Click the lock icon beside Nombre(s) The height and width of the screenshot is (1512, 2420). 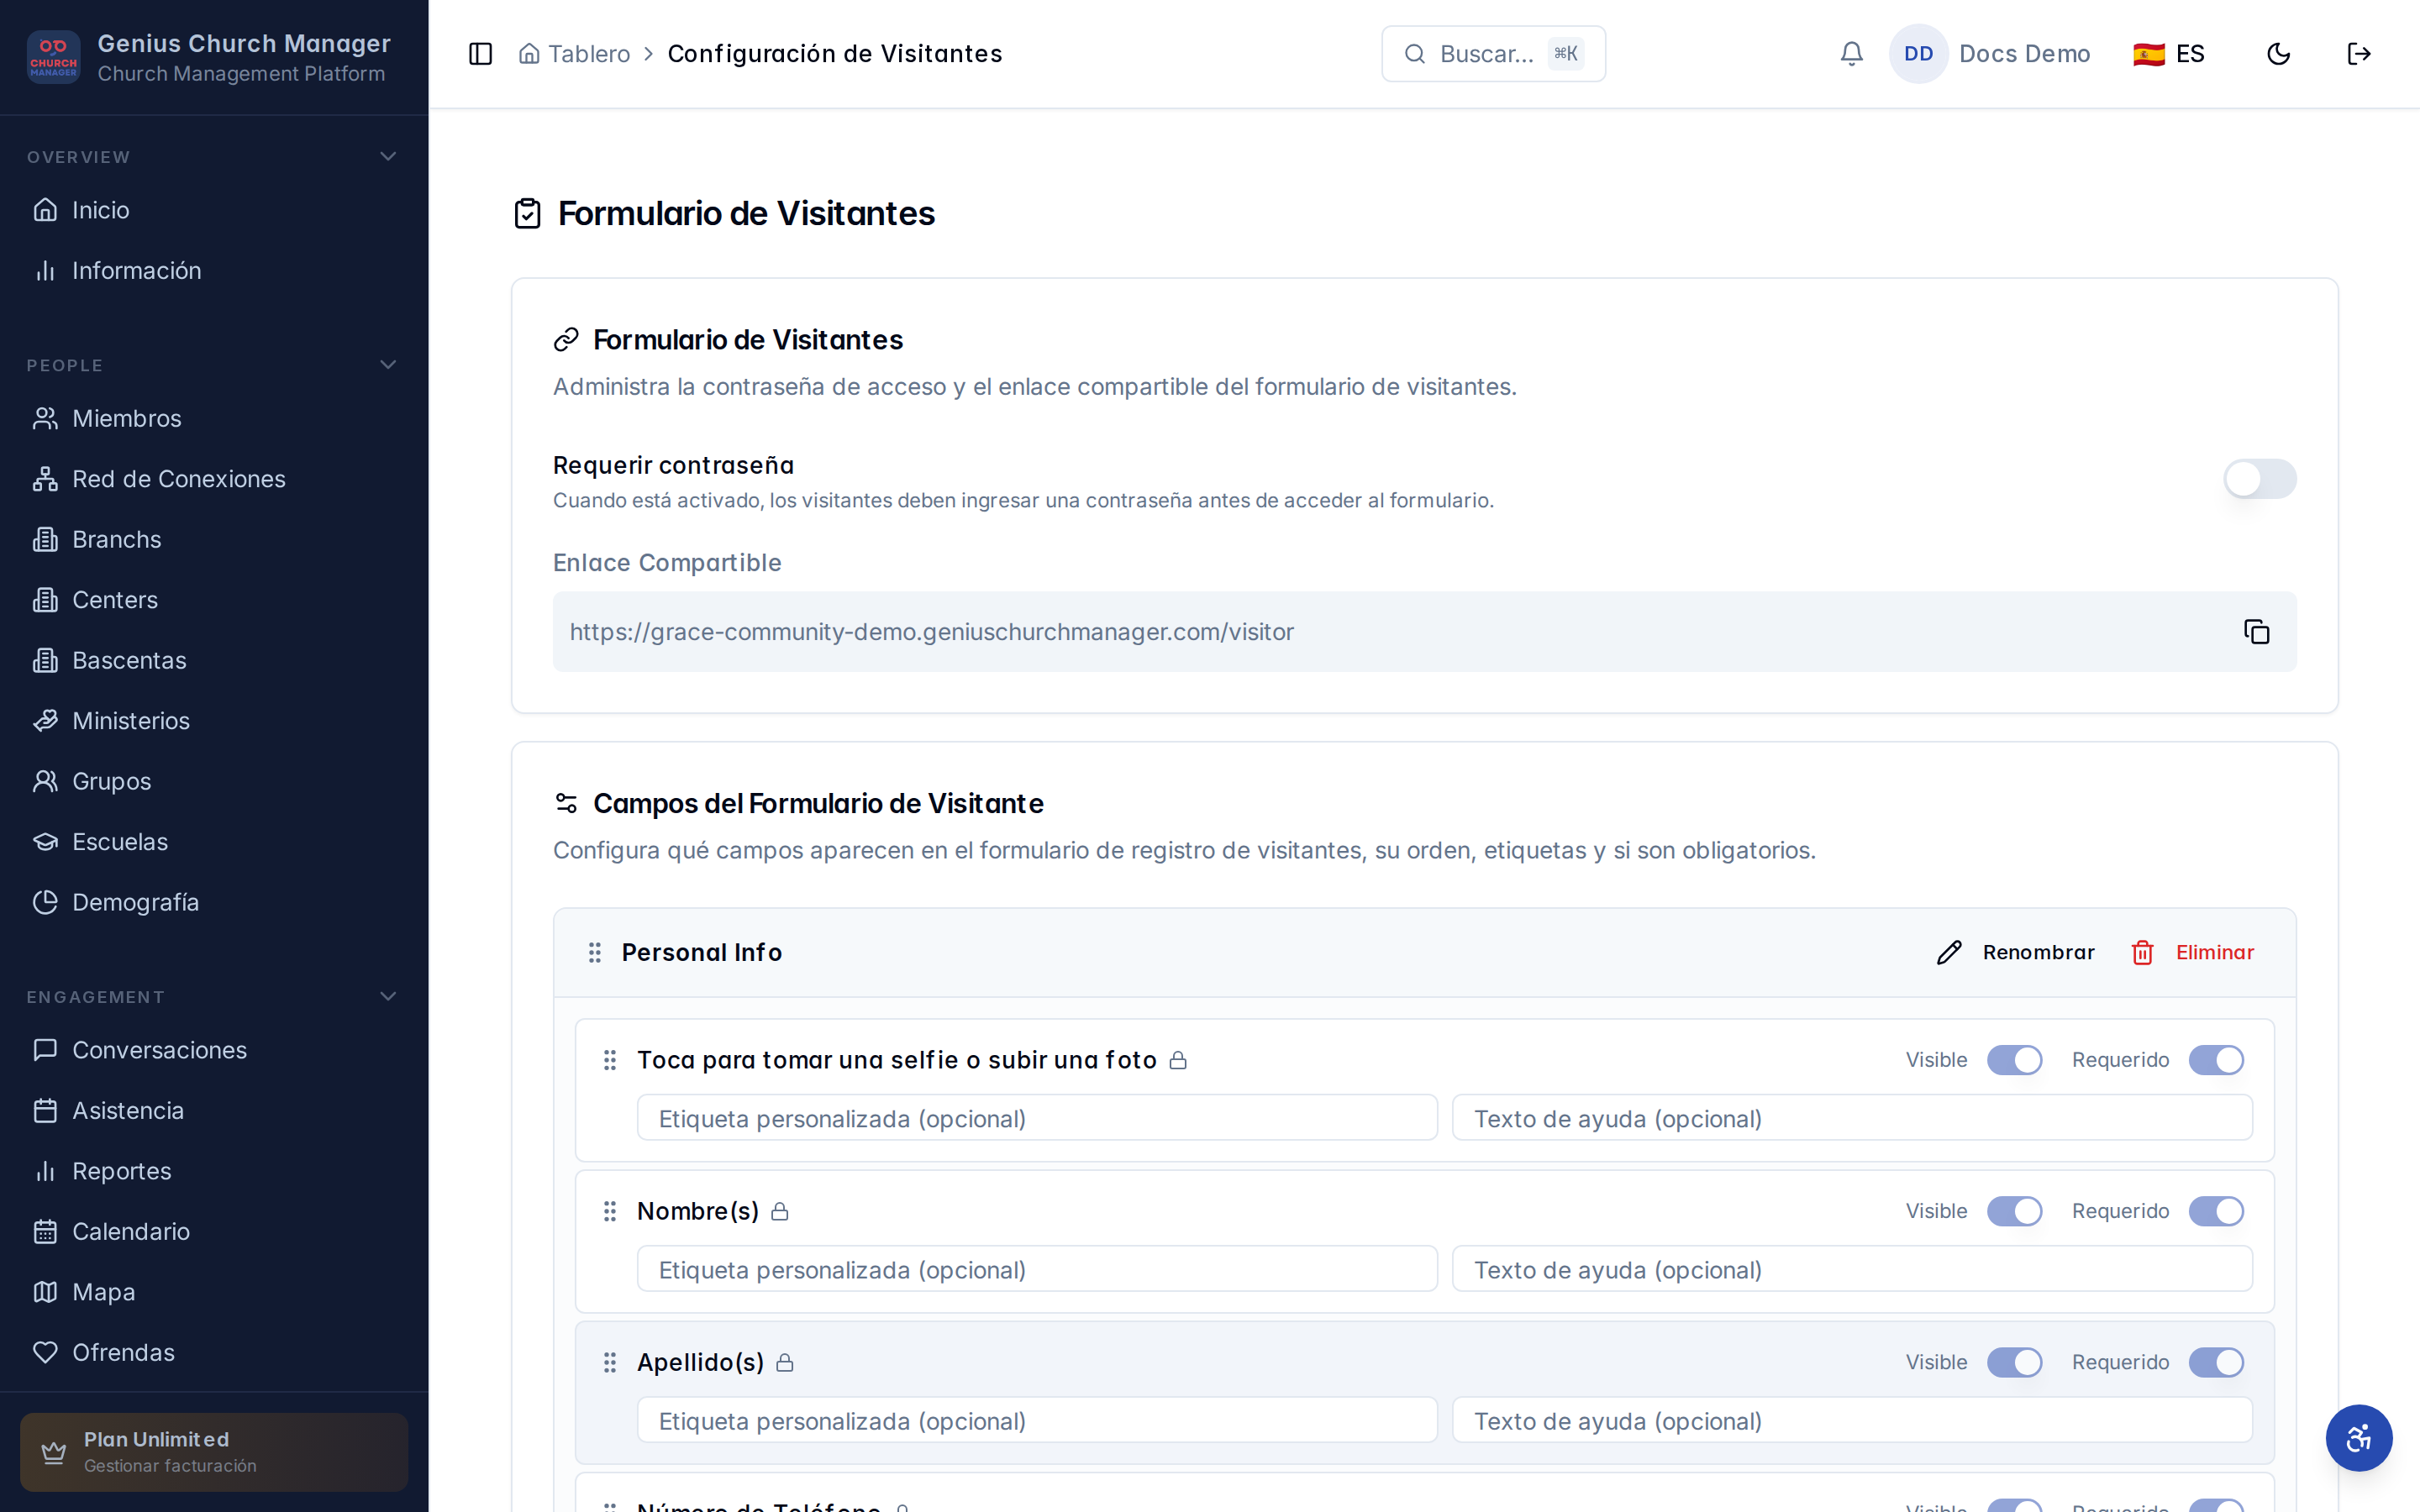[780, 1211]
